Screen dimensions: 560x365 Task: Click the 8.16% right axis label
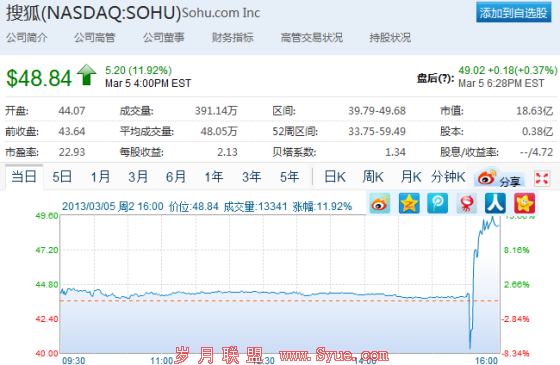coord(516,250)
